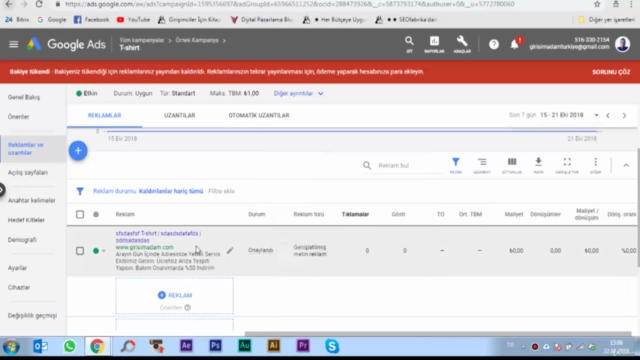The width and height of the screenshot is (640, 360).
Task: Open the date range dropdown arrow
Action: click(596, 116)
